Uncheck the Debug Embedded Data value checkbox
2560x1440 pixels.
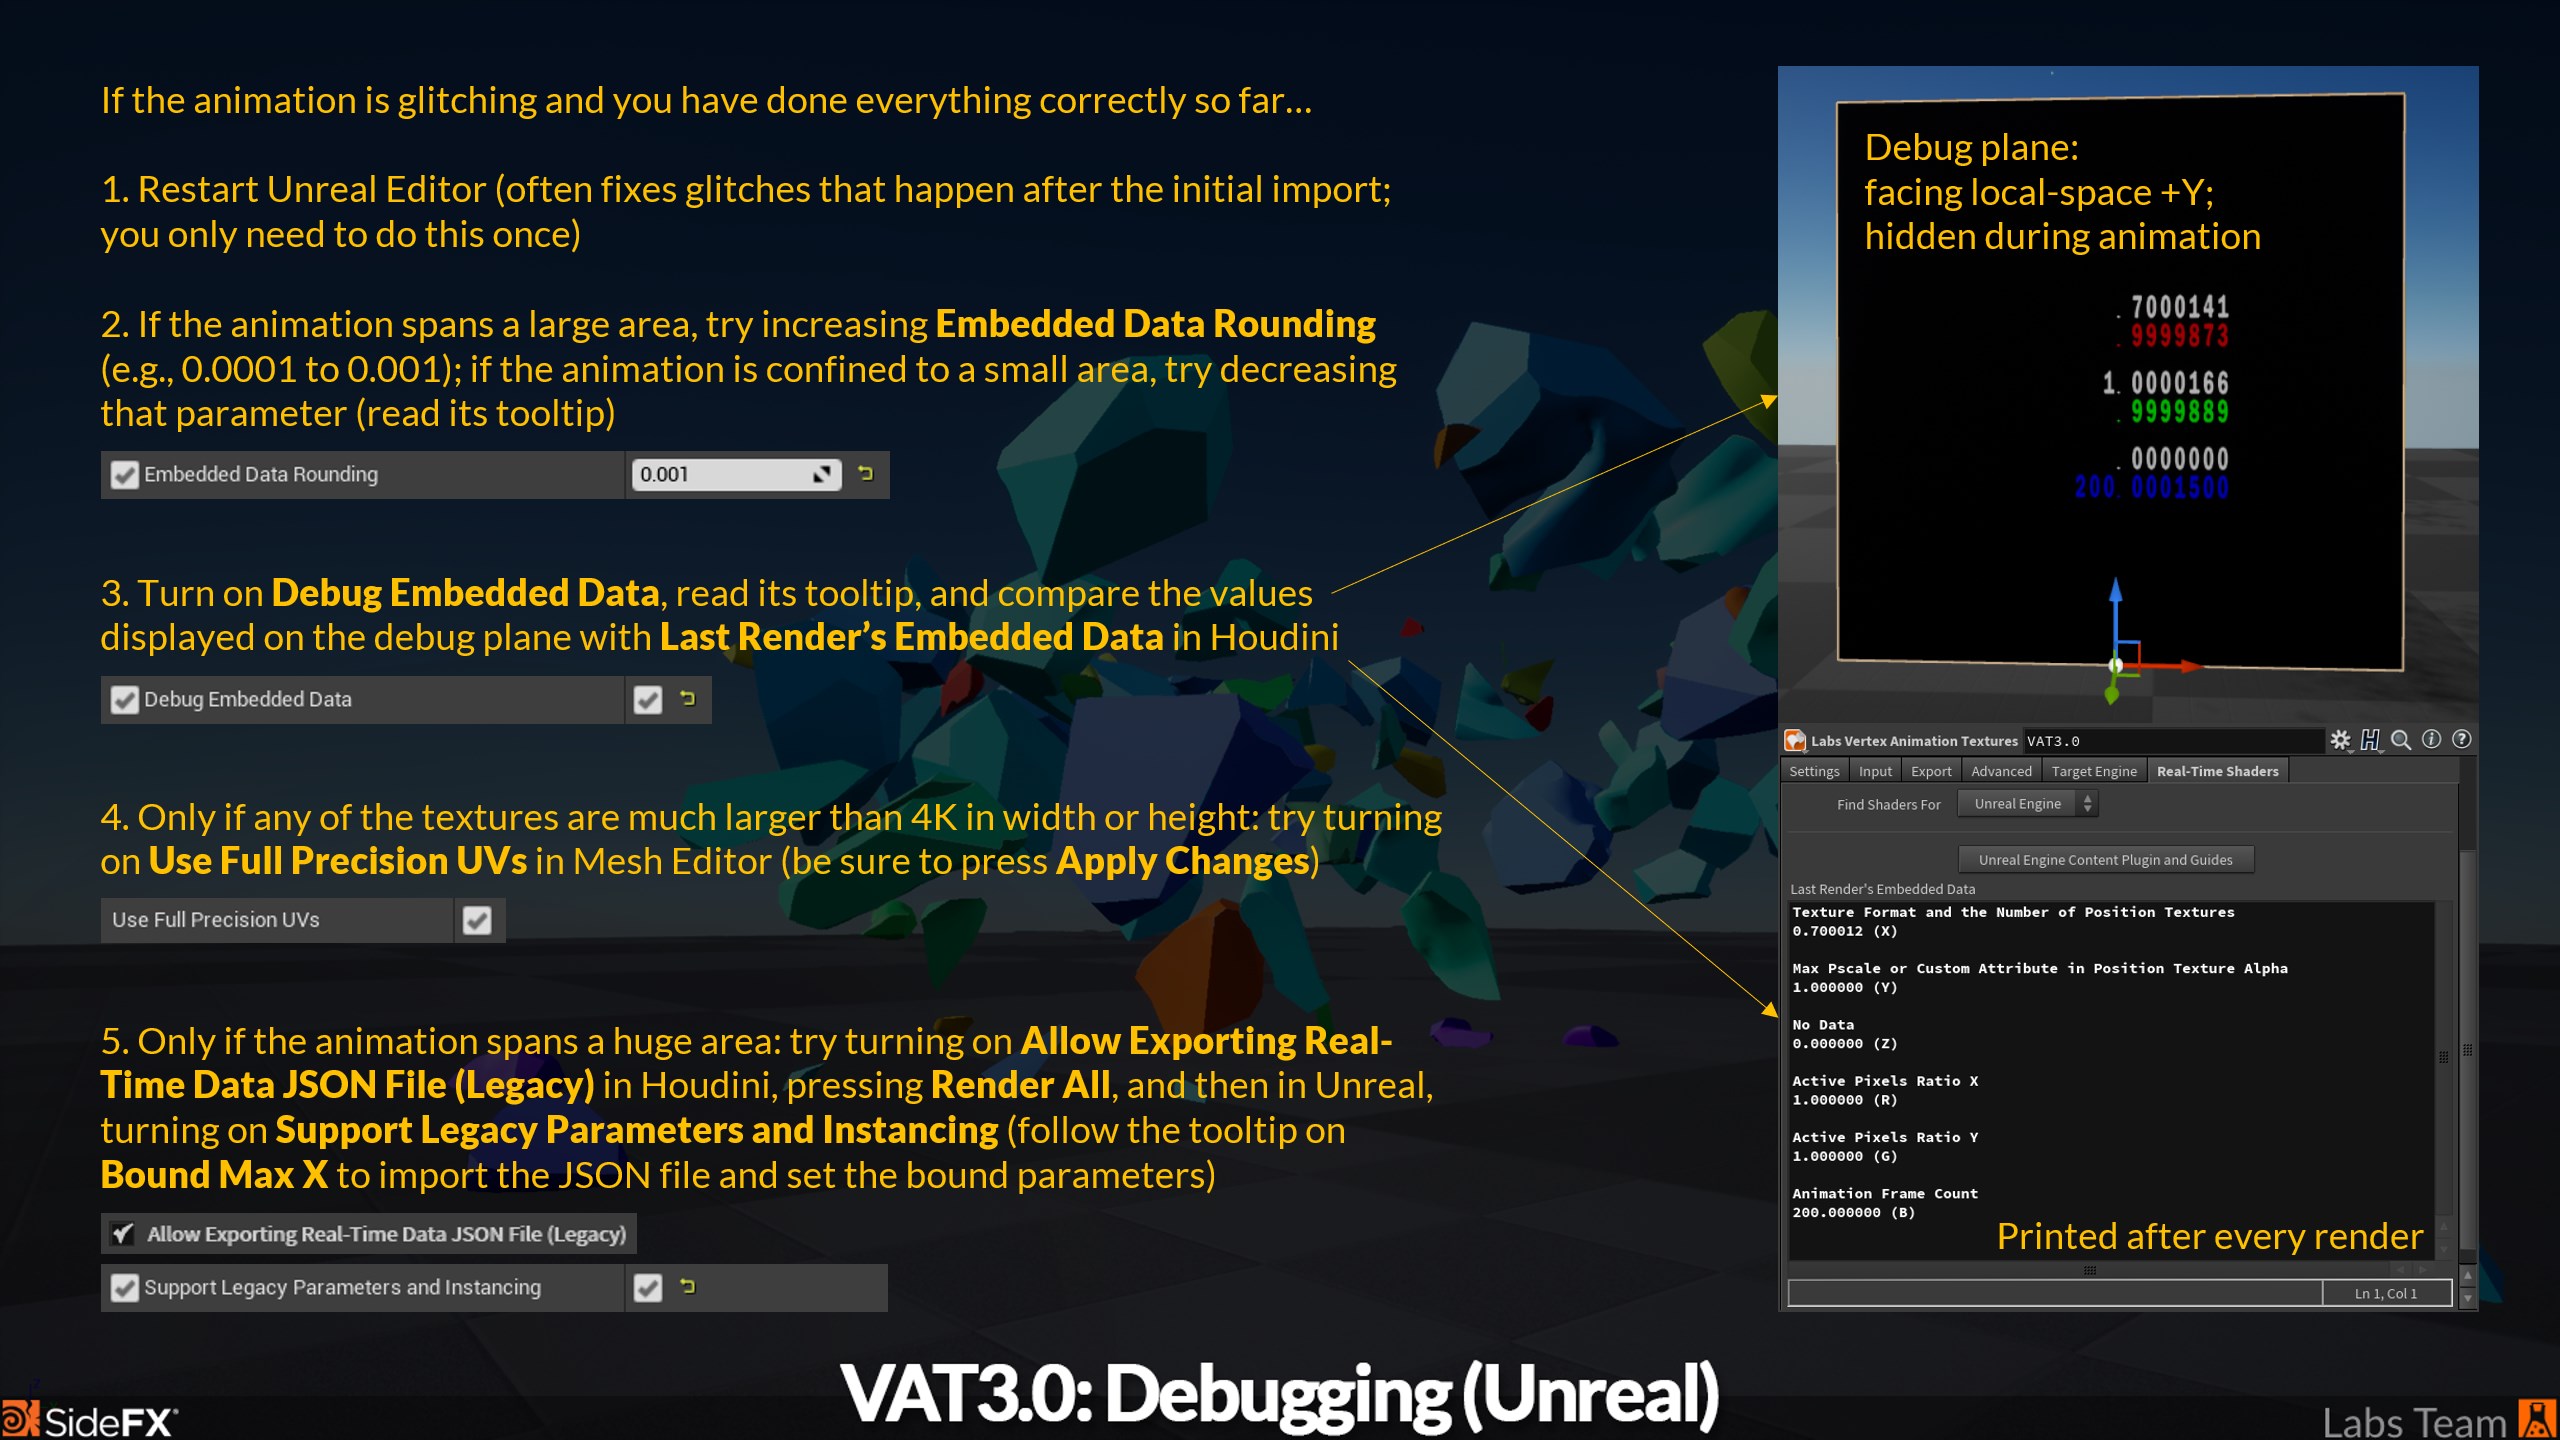point(648,700)
